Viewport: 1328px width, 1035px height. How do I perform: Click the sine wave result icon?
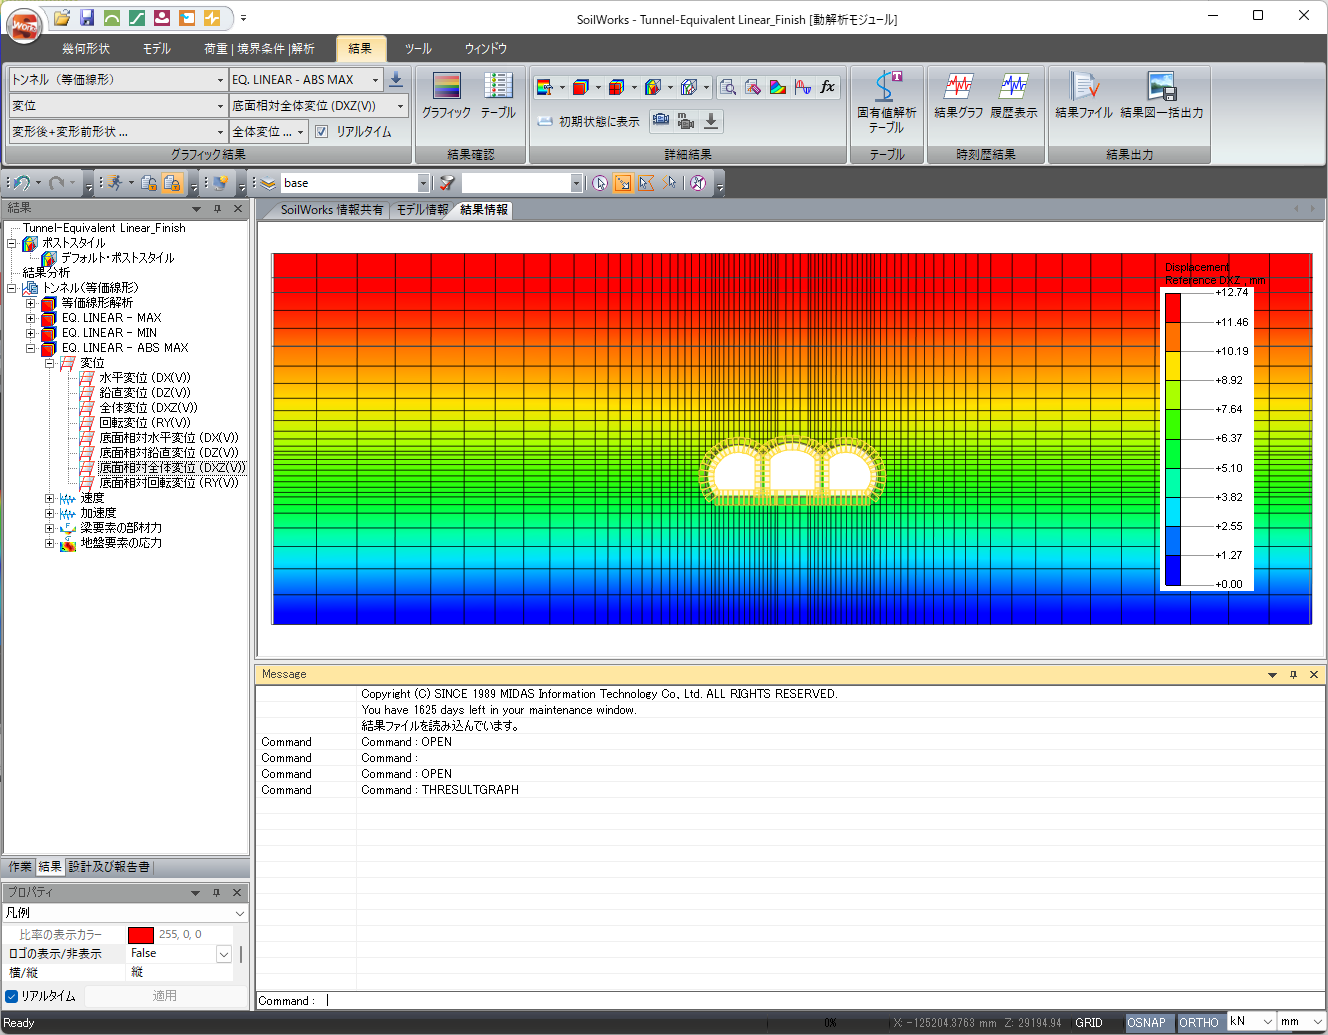pos(803,87)
